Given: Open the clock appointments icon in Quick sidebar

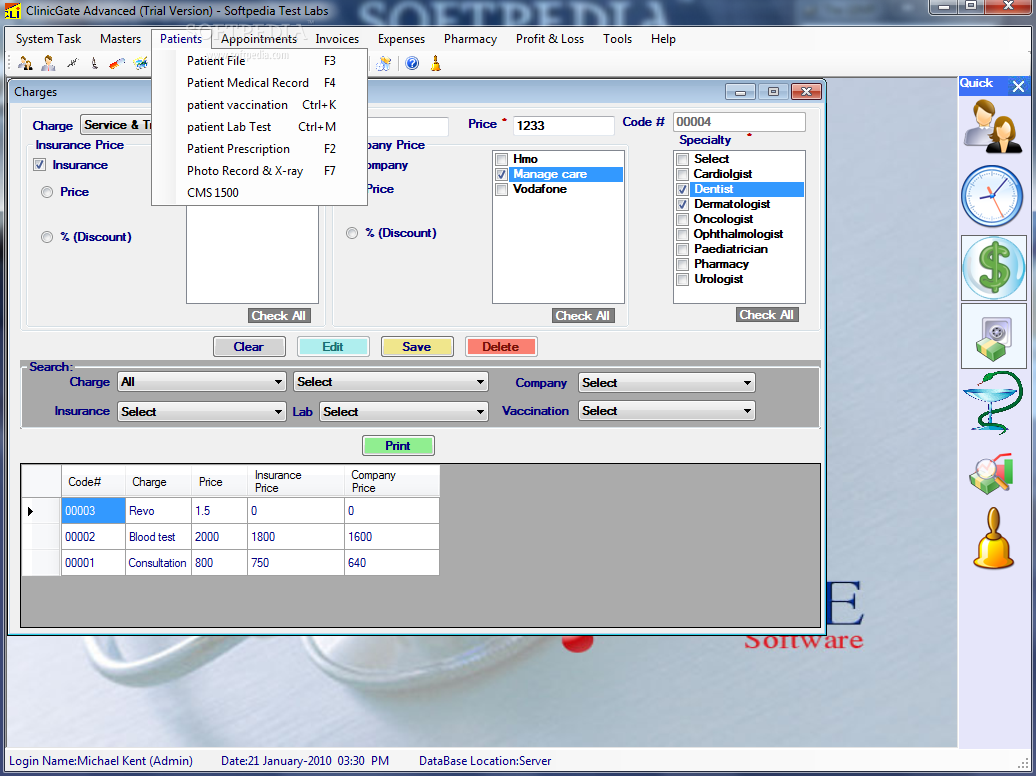Looking at the screenshot, I should tap(992, 196).
